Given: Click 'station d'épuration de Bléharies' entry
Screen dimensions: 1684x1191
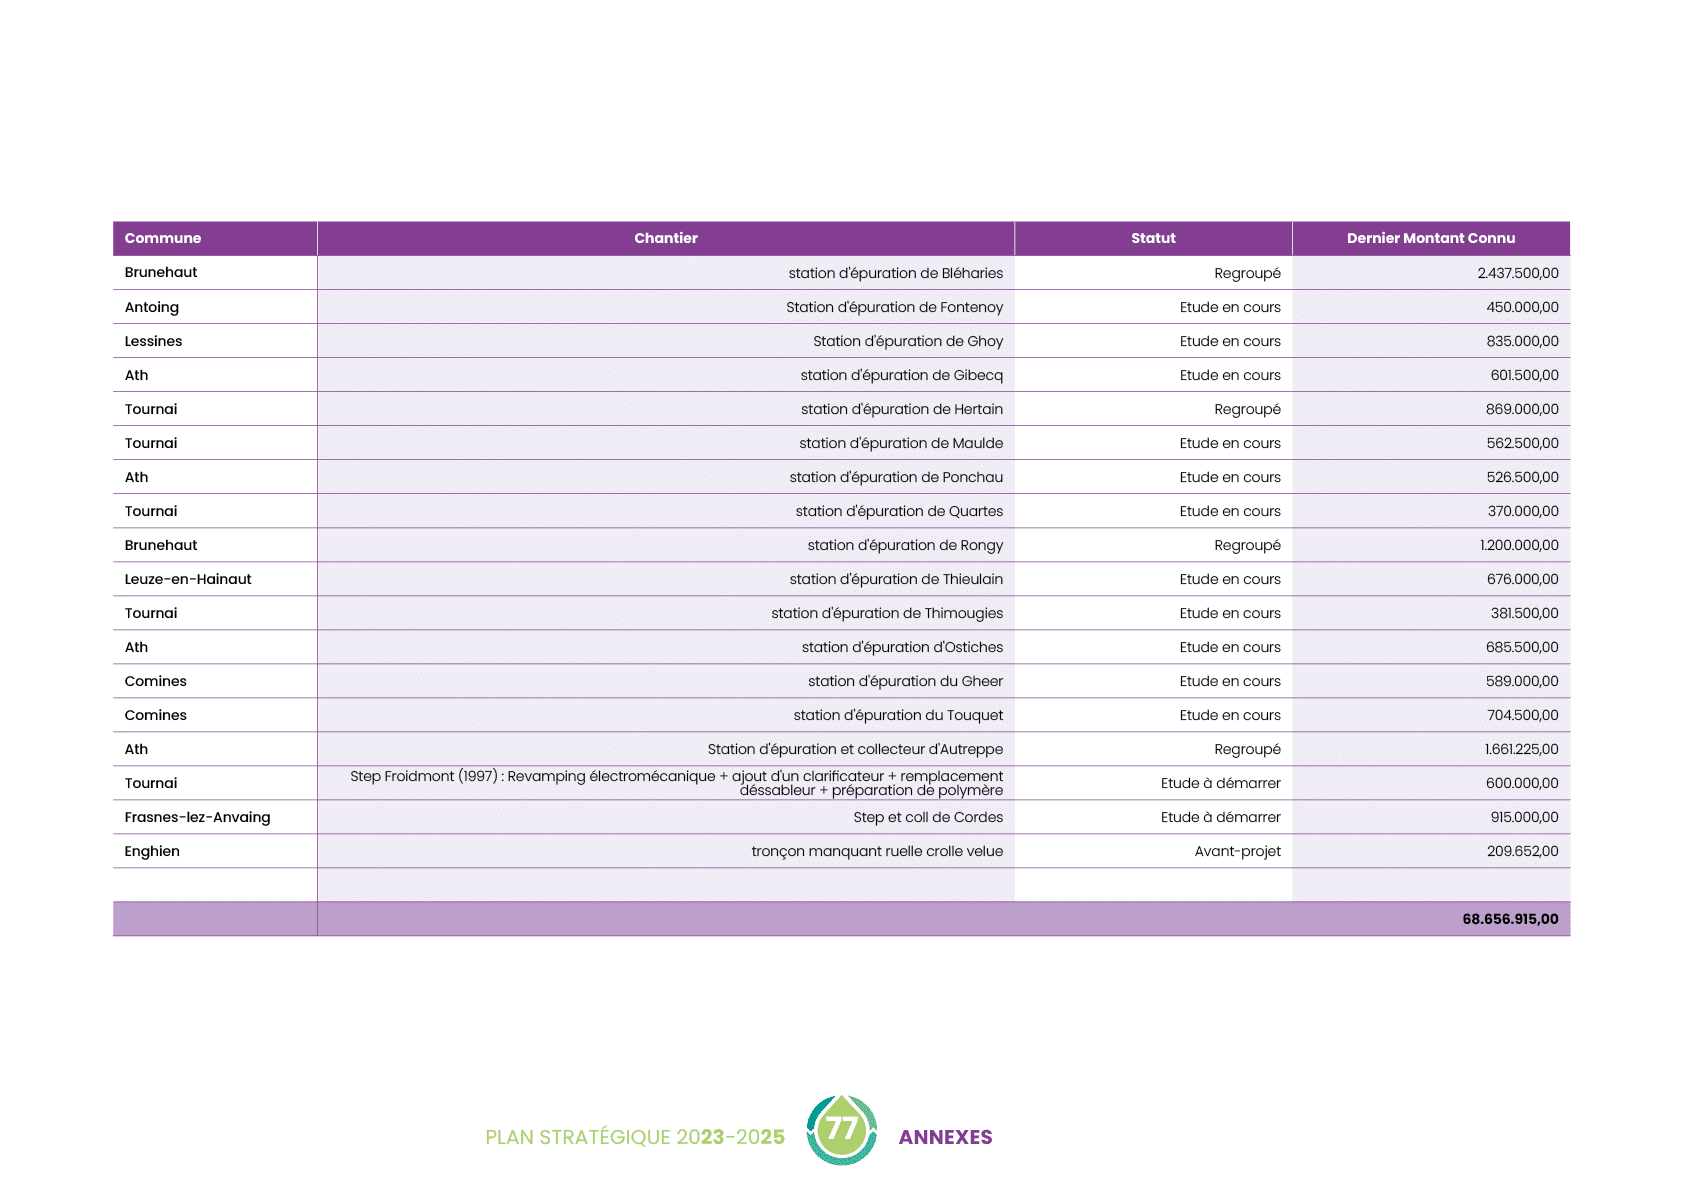Looking at the screenshot, I should [x=895, y=273].
